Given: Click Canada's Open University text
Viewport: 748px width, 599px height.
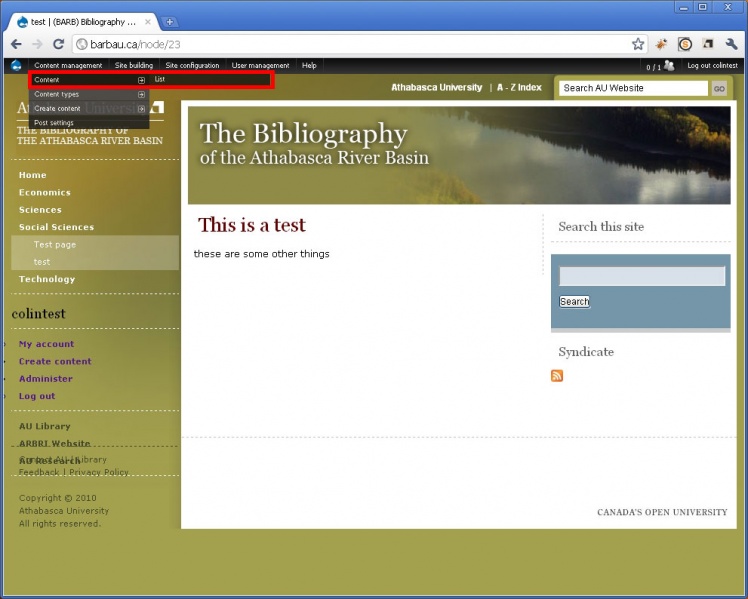Looking at the screenshot, I should (662, 512).
